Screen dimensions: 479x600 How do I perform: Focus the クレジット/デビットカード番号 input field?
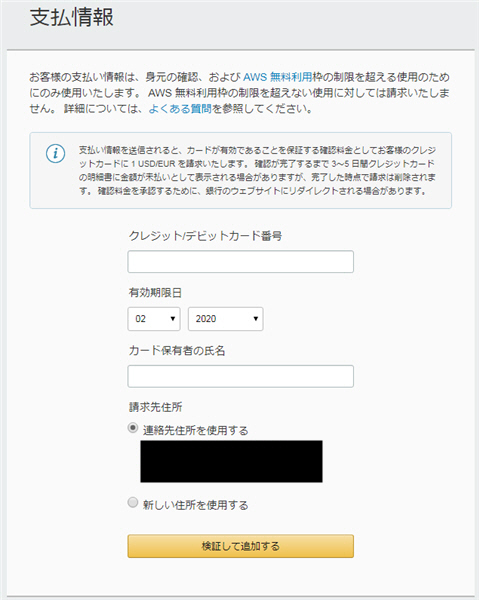[x=241, y=262]
